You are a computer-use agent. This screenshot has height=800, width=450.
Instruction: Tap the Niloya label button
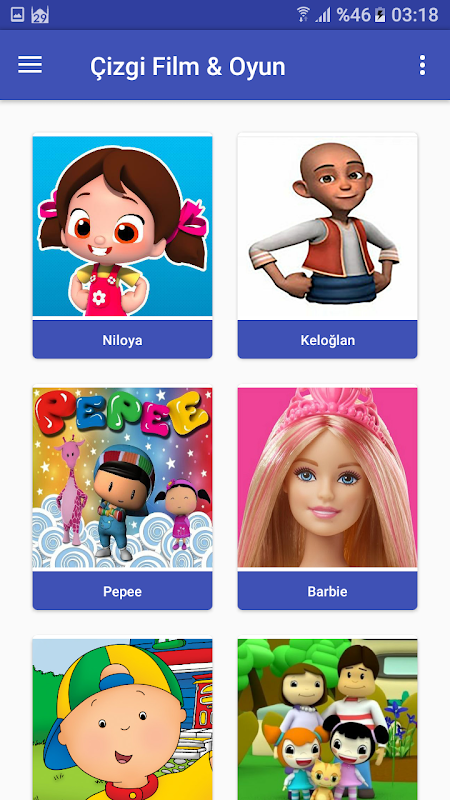pyautogui.click(x=122, y=340)
